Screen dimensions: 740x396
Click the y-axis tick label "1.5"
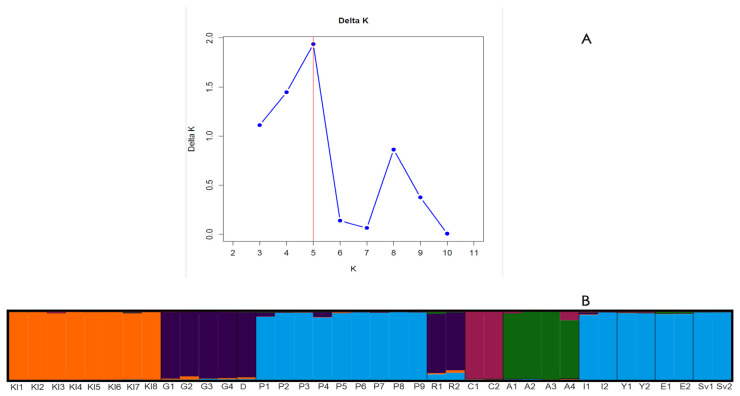(x=209, y=87)
